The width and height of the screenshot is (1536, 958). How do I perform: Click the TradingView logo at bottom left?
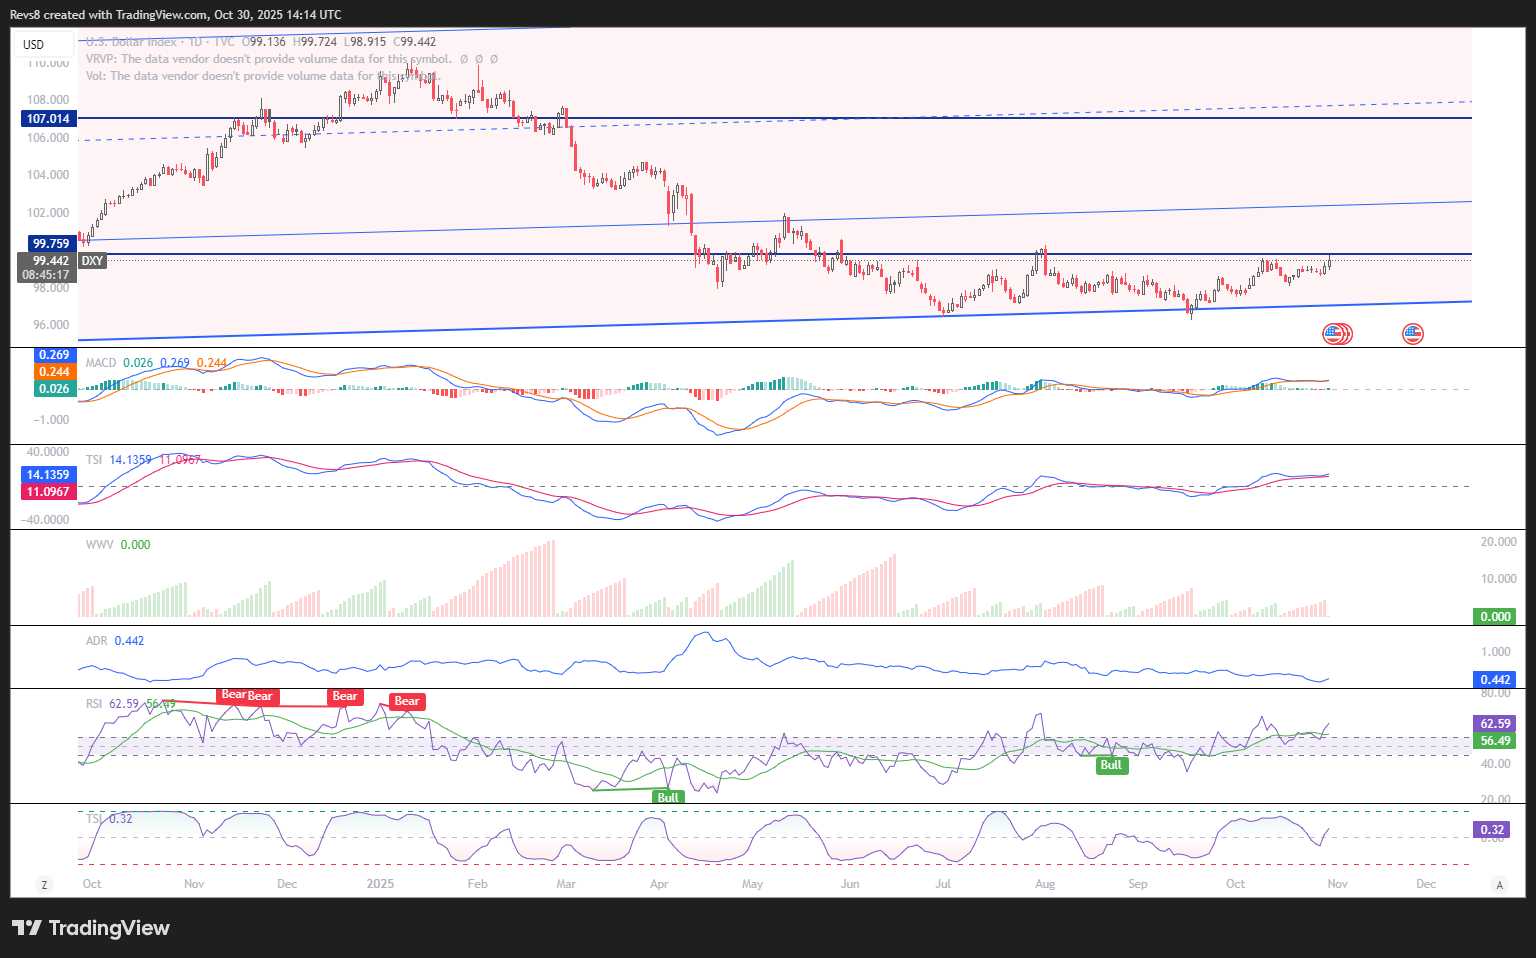pyautogui.click(x=91, y=928)
